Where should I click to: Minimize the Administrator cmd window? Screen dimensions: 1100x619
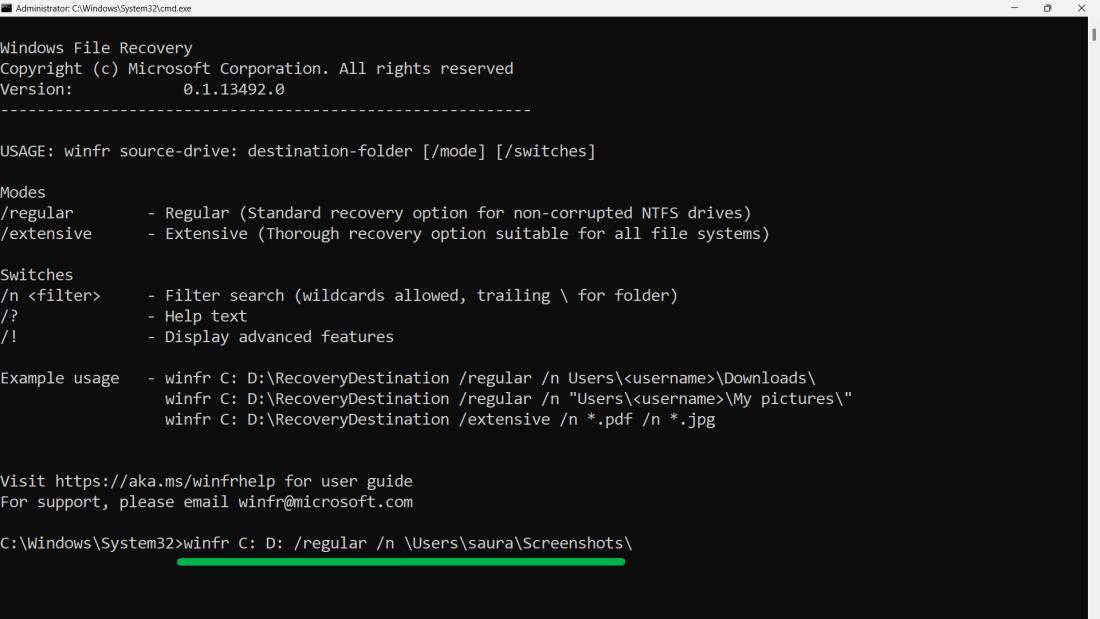click(x=1014, y=8)
